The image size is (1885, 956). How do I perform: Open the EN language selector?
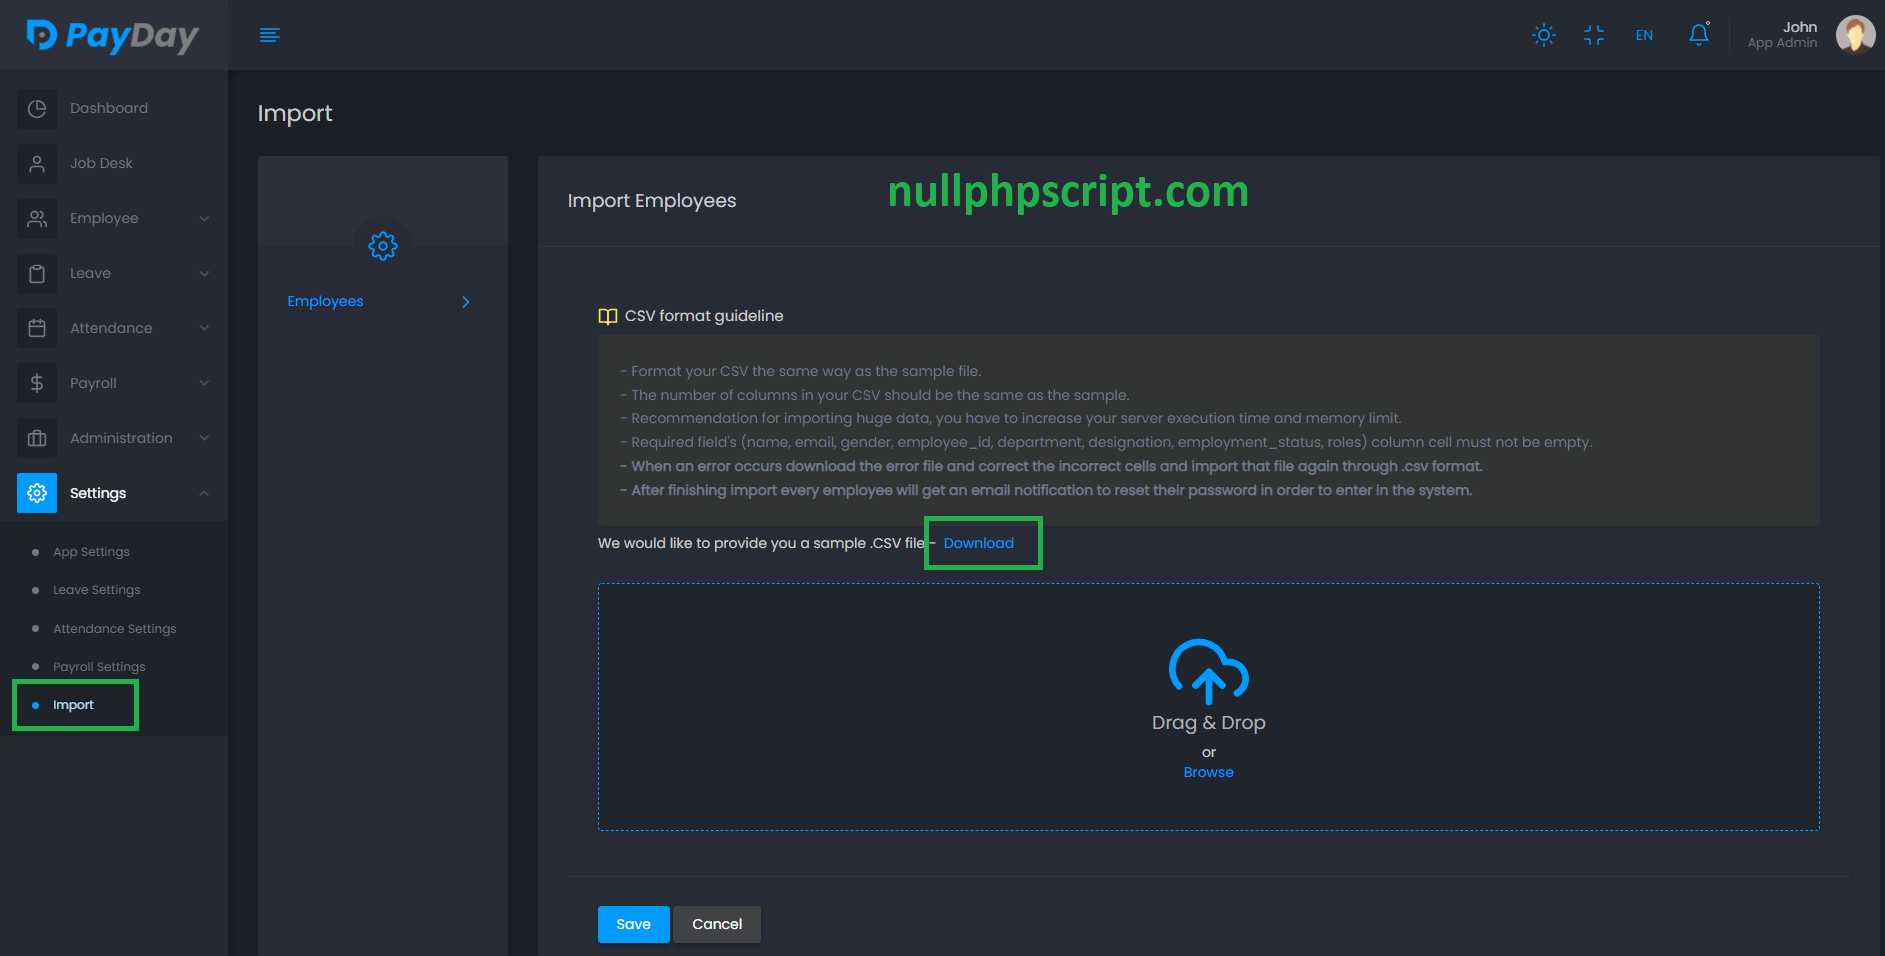click(x=1644, y=35)
